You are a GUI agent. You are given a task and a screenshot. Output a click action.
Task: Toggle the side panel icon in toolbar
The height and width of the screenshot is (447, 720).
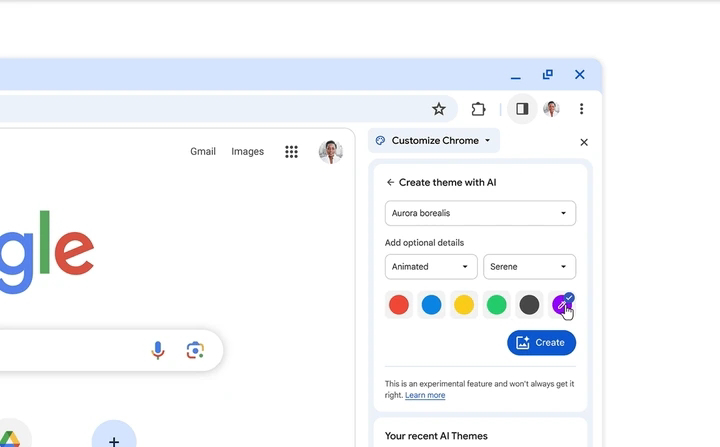point(522,109)
